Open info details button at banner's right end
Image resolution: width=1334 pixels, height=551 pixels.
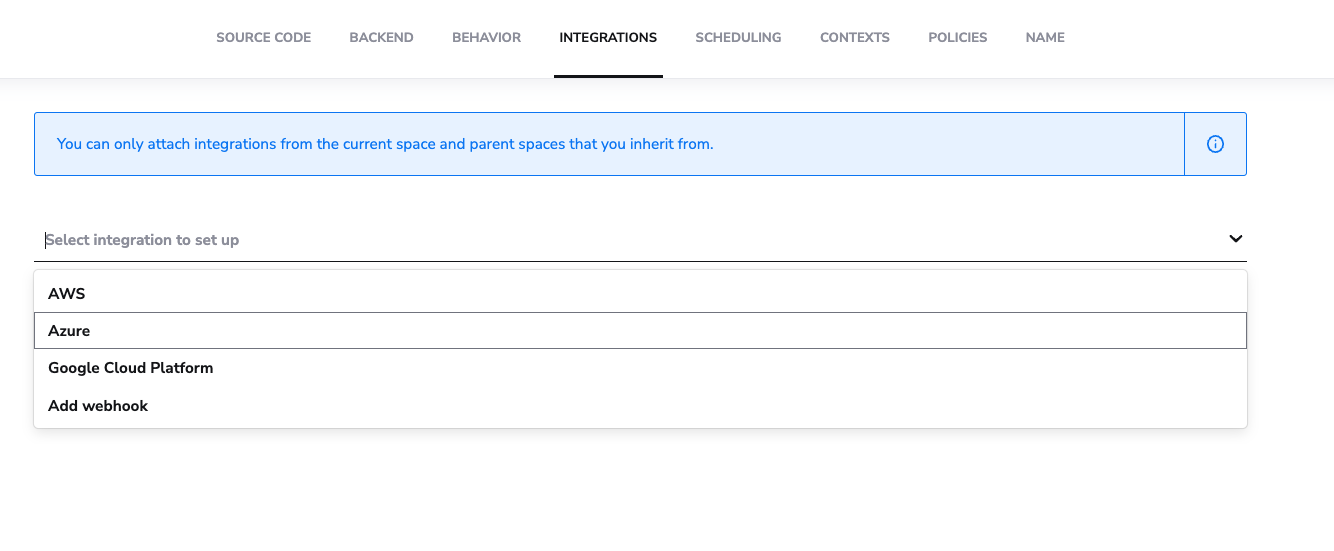(x=1215, y=144)
